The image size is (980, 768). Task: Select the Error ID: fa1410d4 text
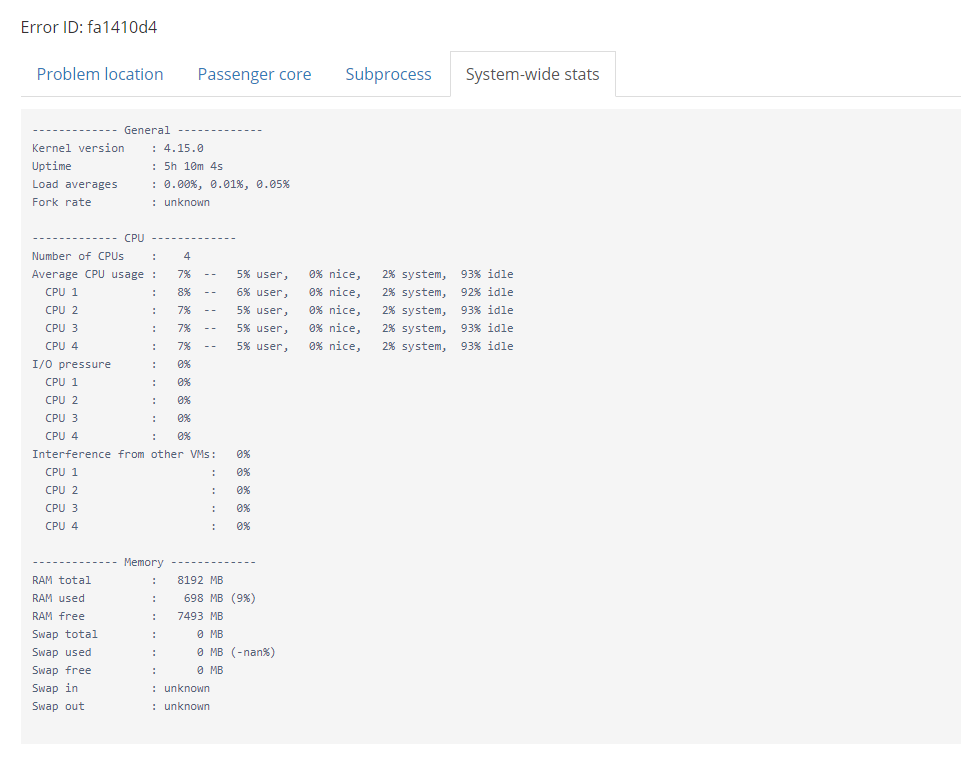pos(89,27)
